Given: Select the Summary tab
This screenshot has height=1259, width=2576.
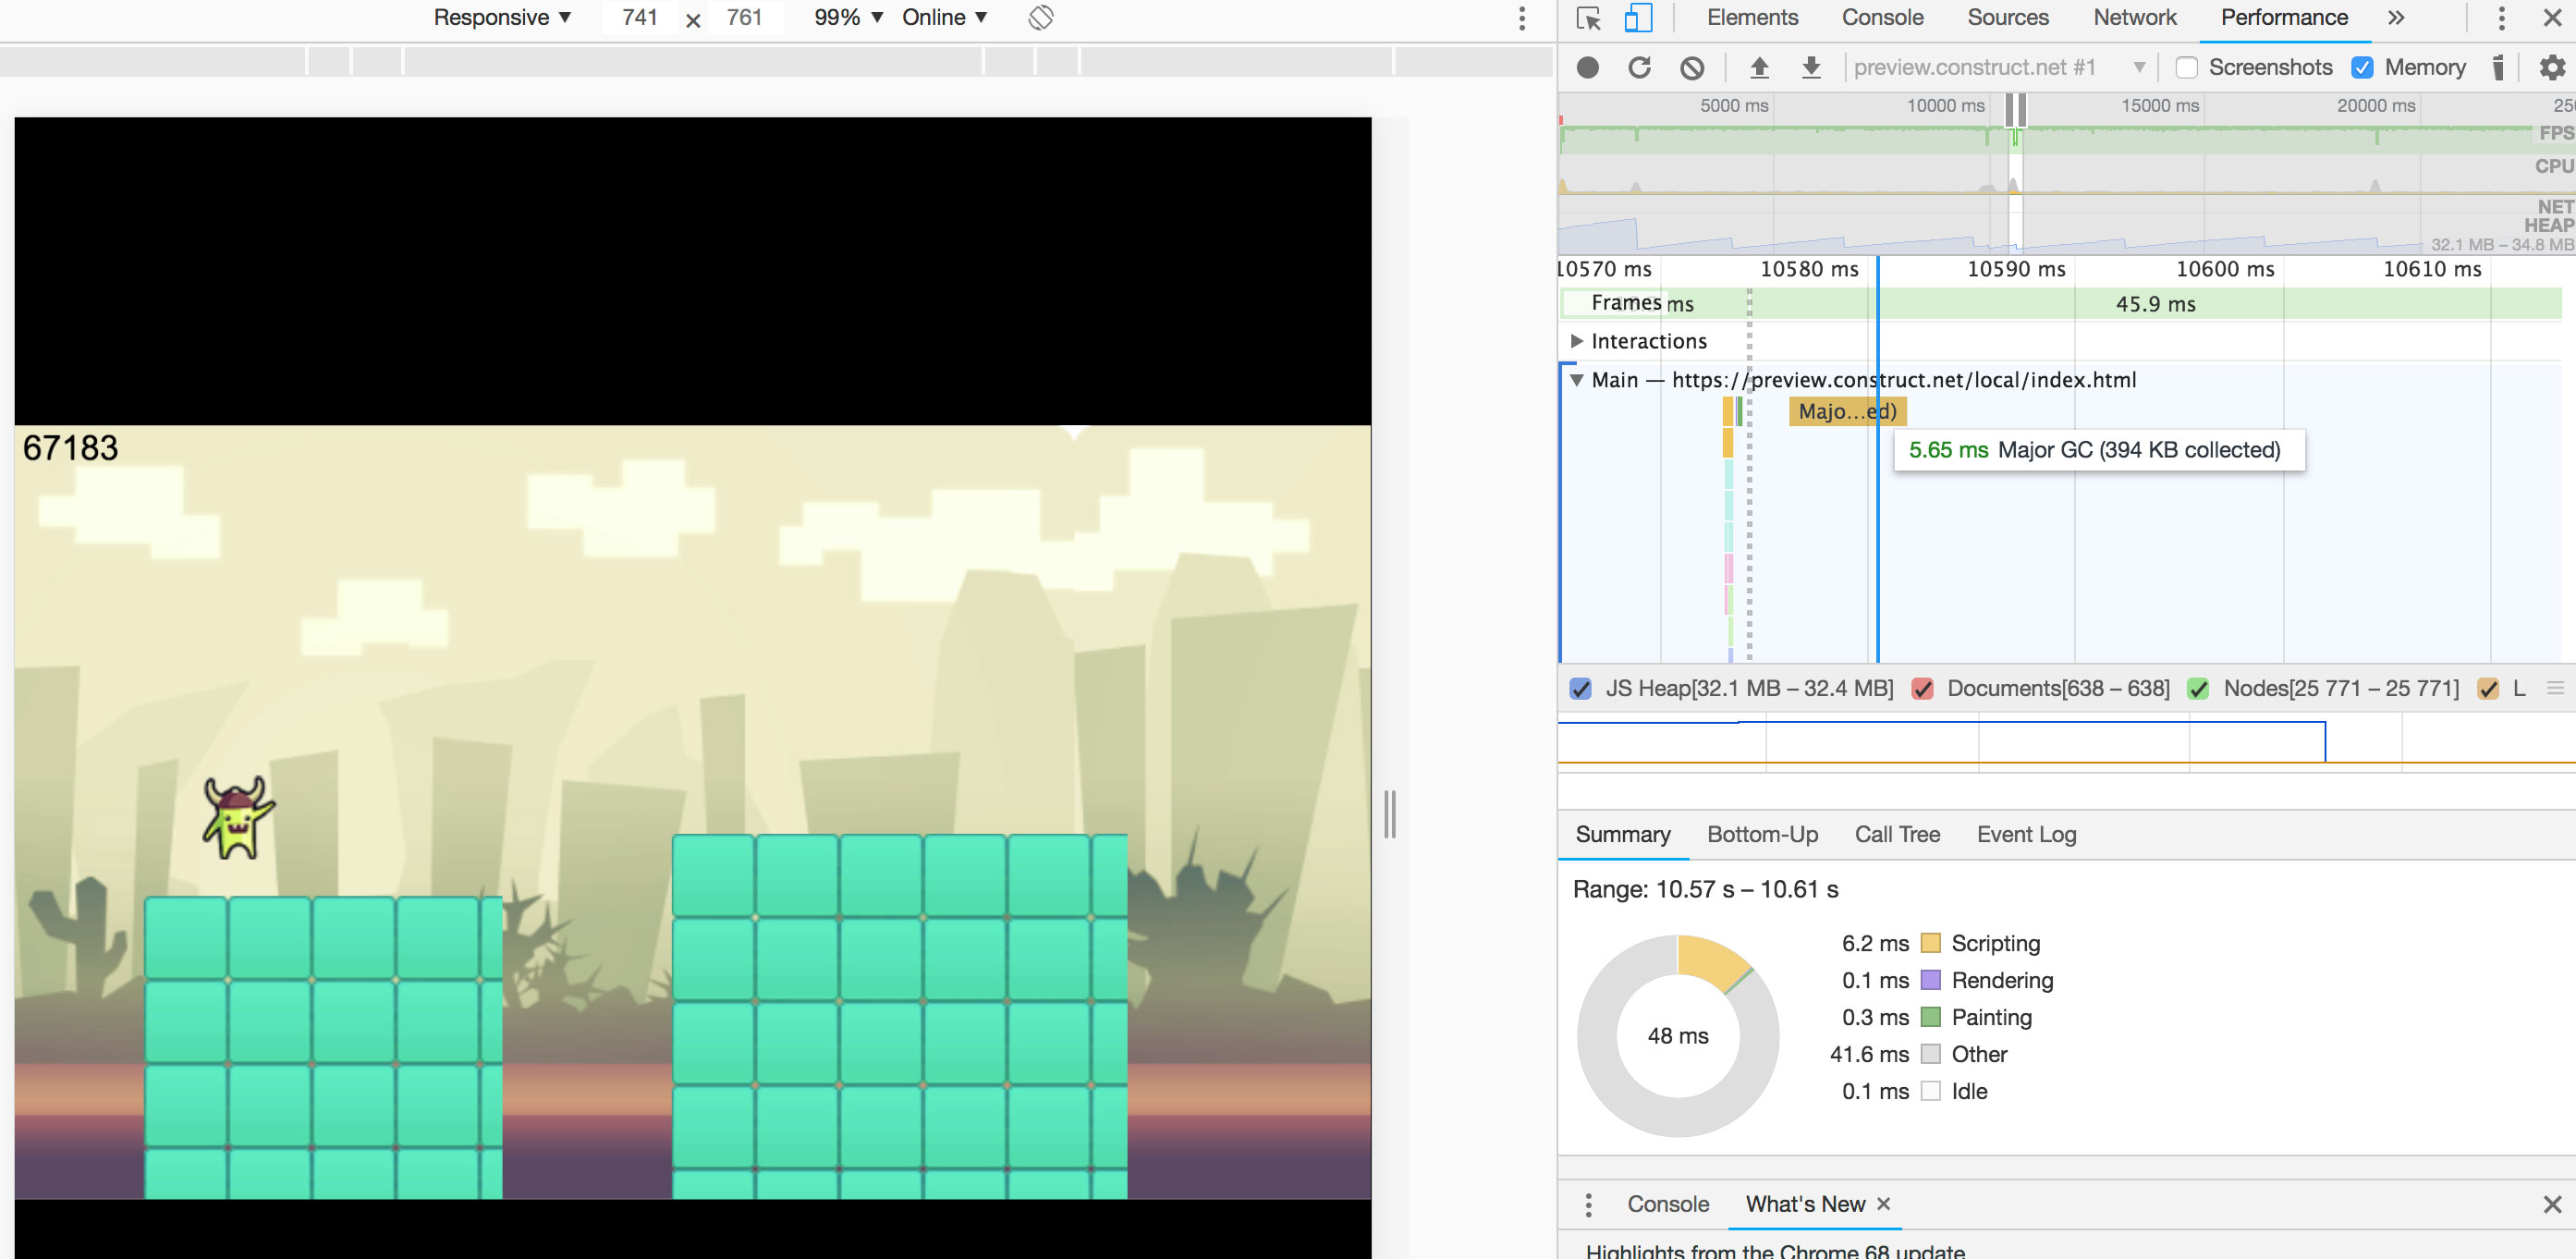Looking at the screenshot, I should click(x=1623, y=834).
